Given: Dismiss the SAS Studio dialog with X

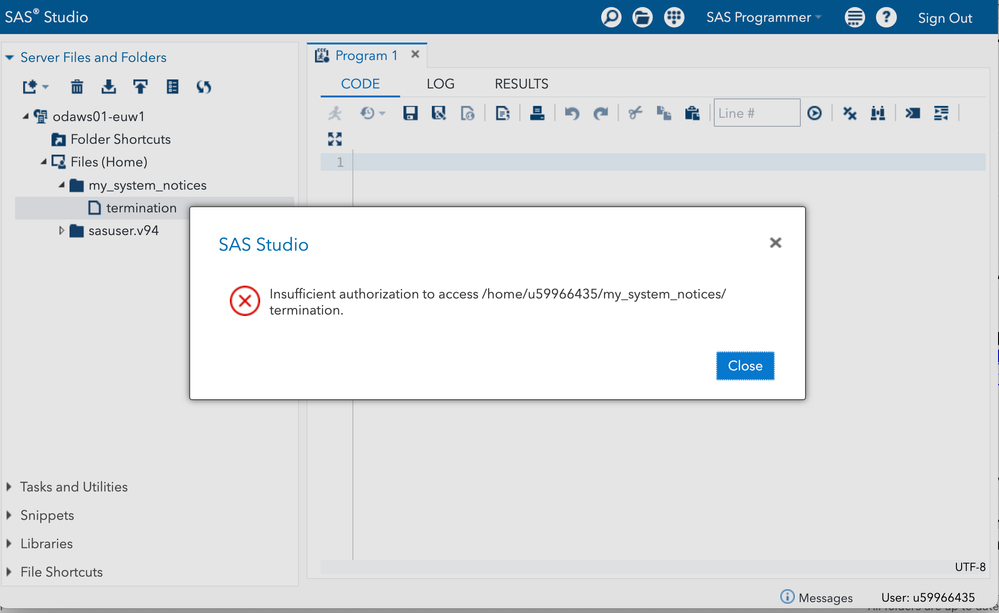Looking at the screenshot, I should (x=775, y=243).
